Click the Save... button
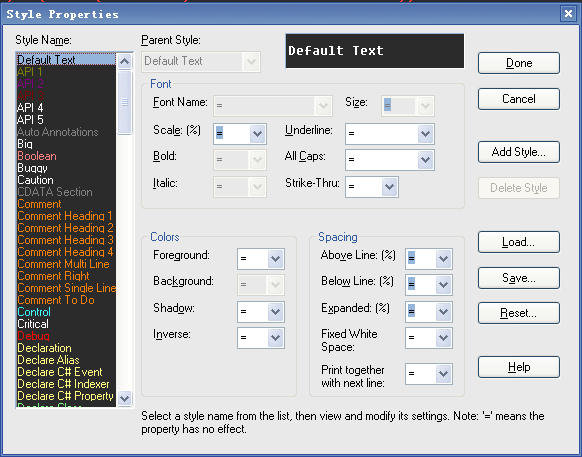582x457 pixels. tap(519, 278)
